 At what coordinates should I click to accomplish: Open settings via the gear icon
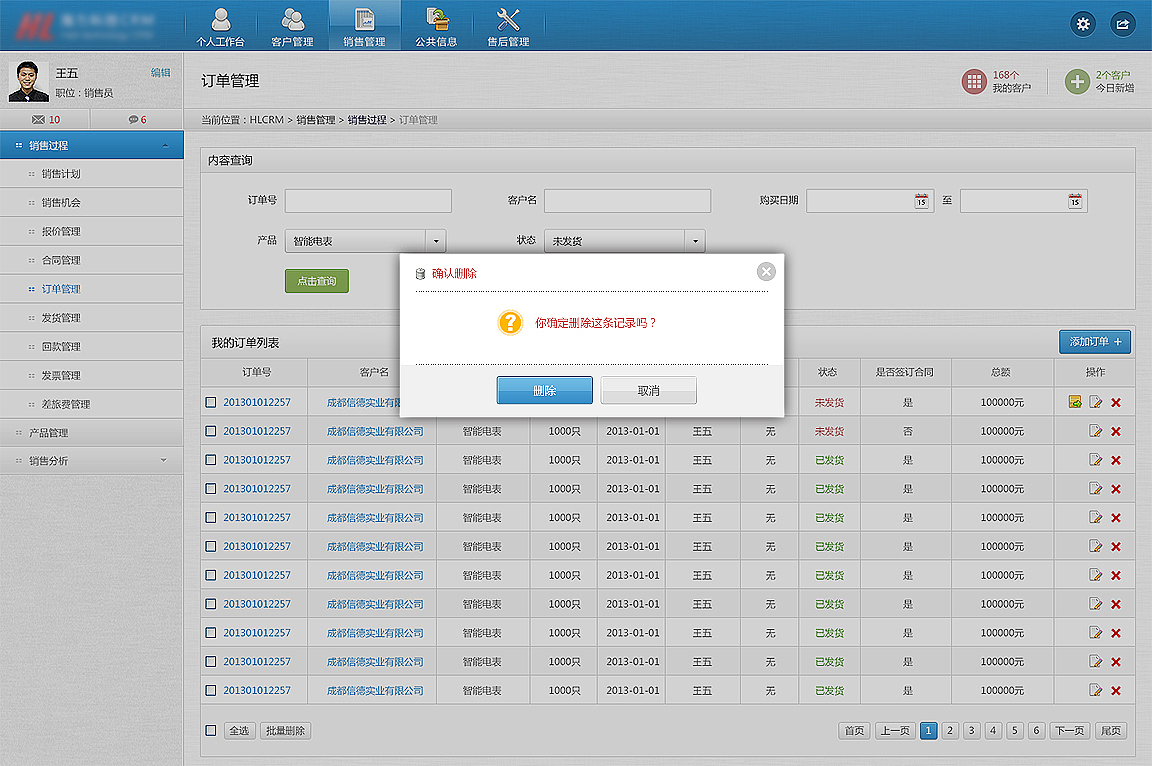pyautogui.click(x=1083, y=24)
